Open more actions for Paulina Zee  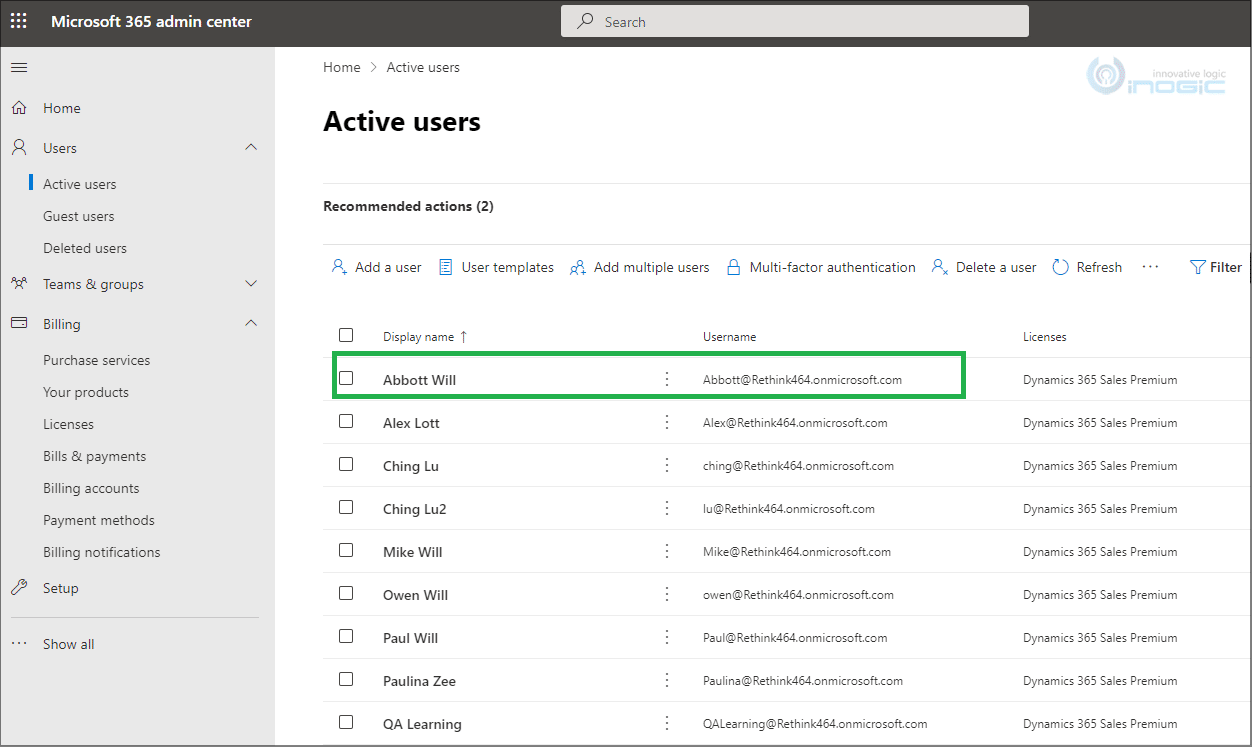tap(667, 681)
